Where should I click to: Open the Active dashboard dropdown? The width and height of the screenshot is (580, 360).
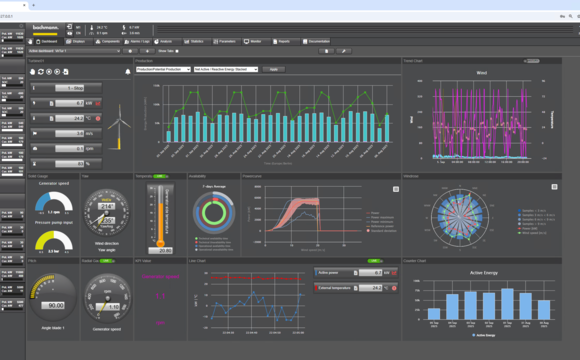coord(74,51)
